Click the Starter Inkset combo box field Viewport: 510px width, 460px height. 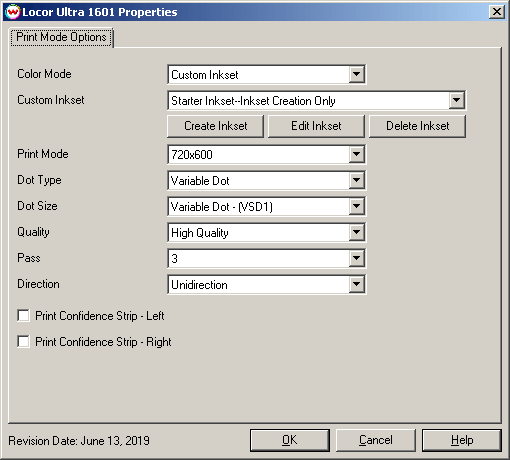[x=309, y=100]
